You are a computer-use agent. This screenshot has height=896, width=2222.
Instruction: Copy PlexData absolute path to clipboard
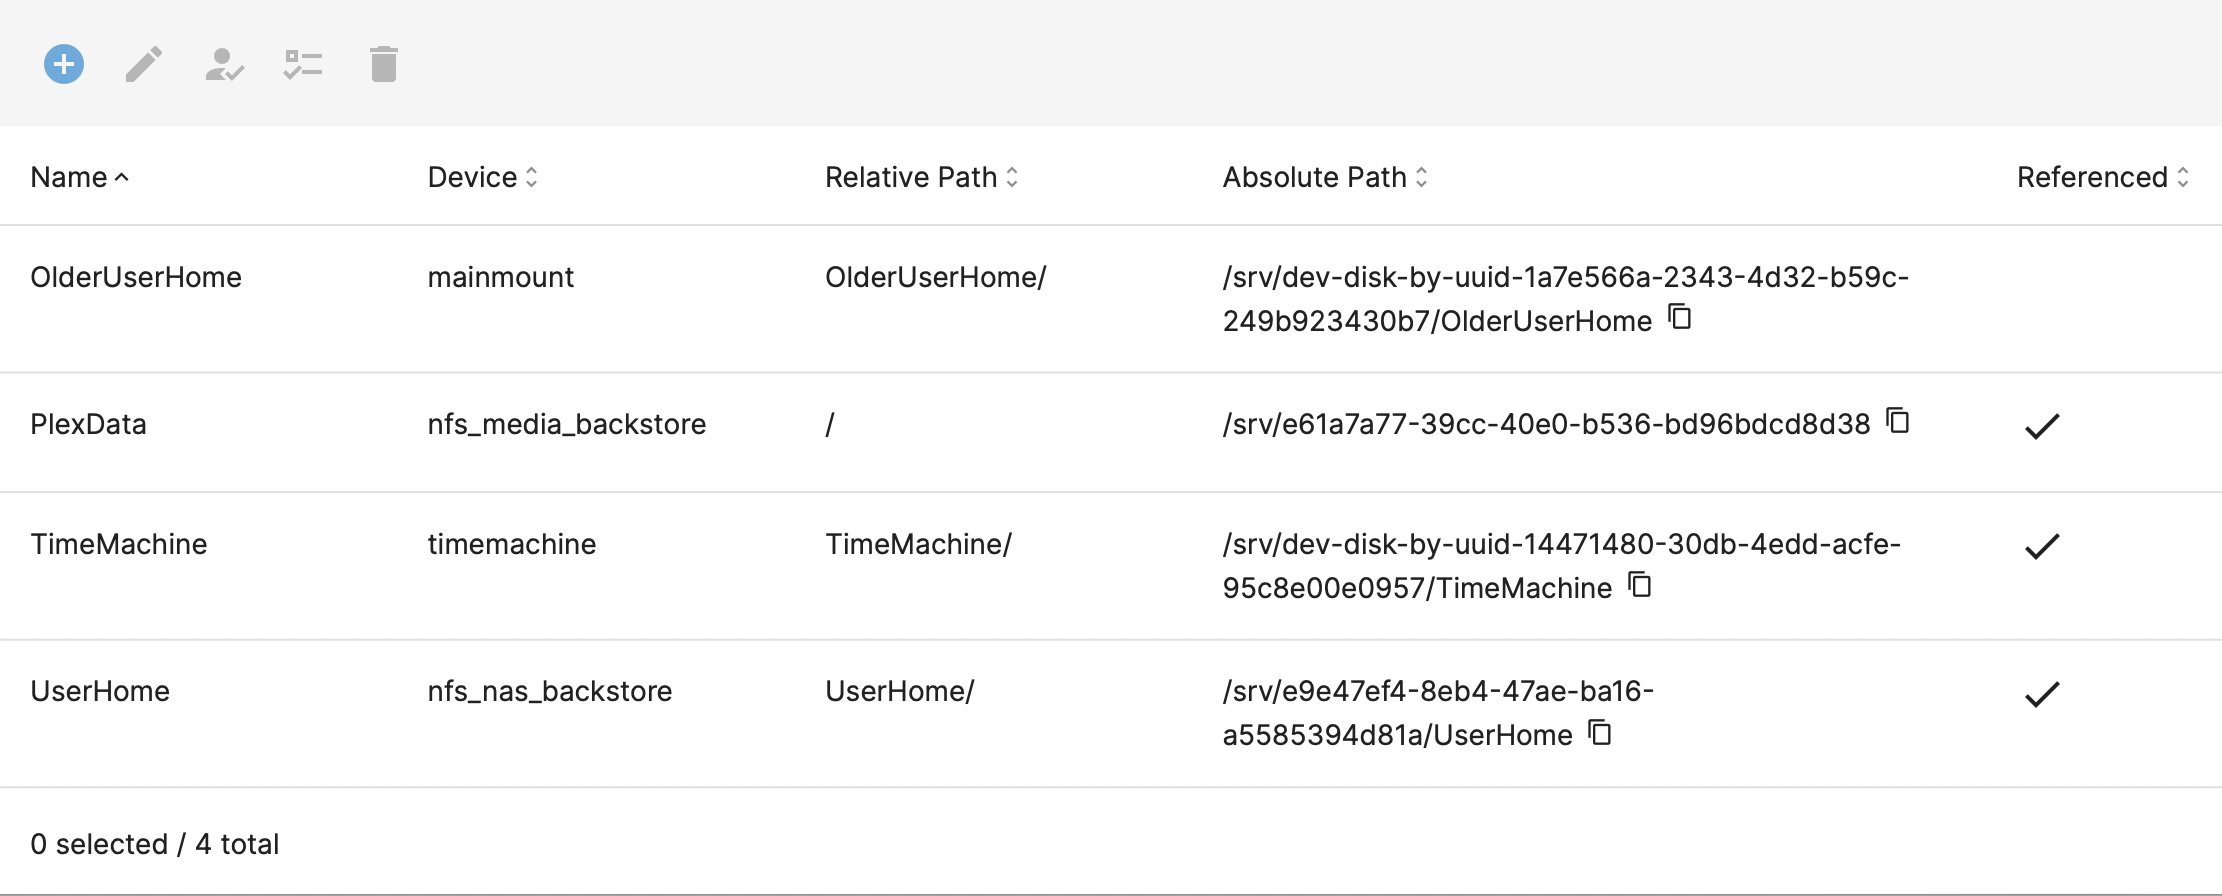pos(1898,421)
